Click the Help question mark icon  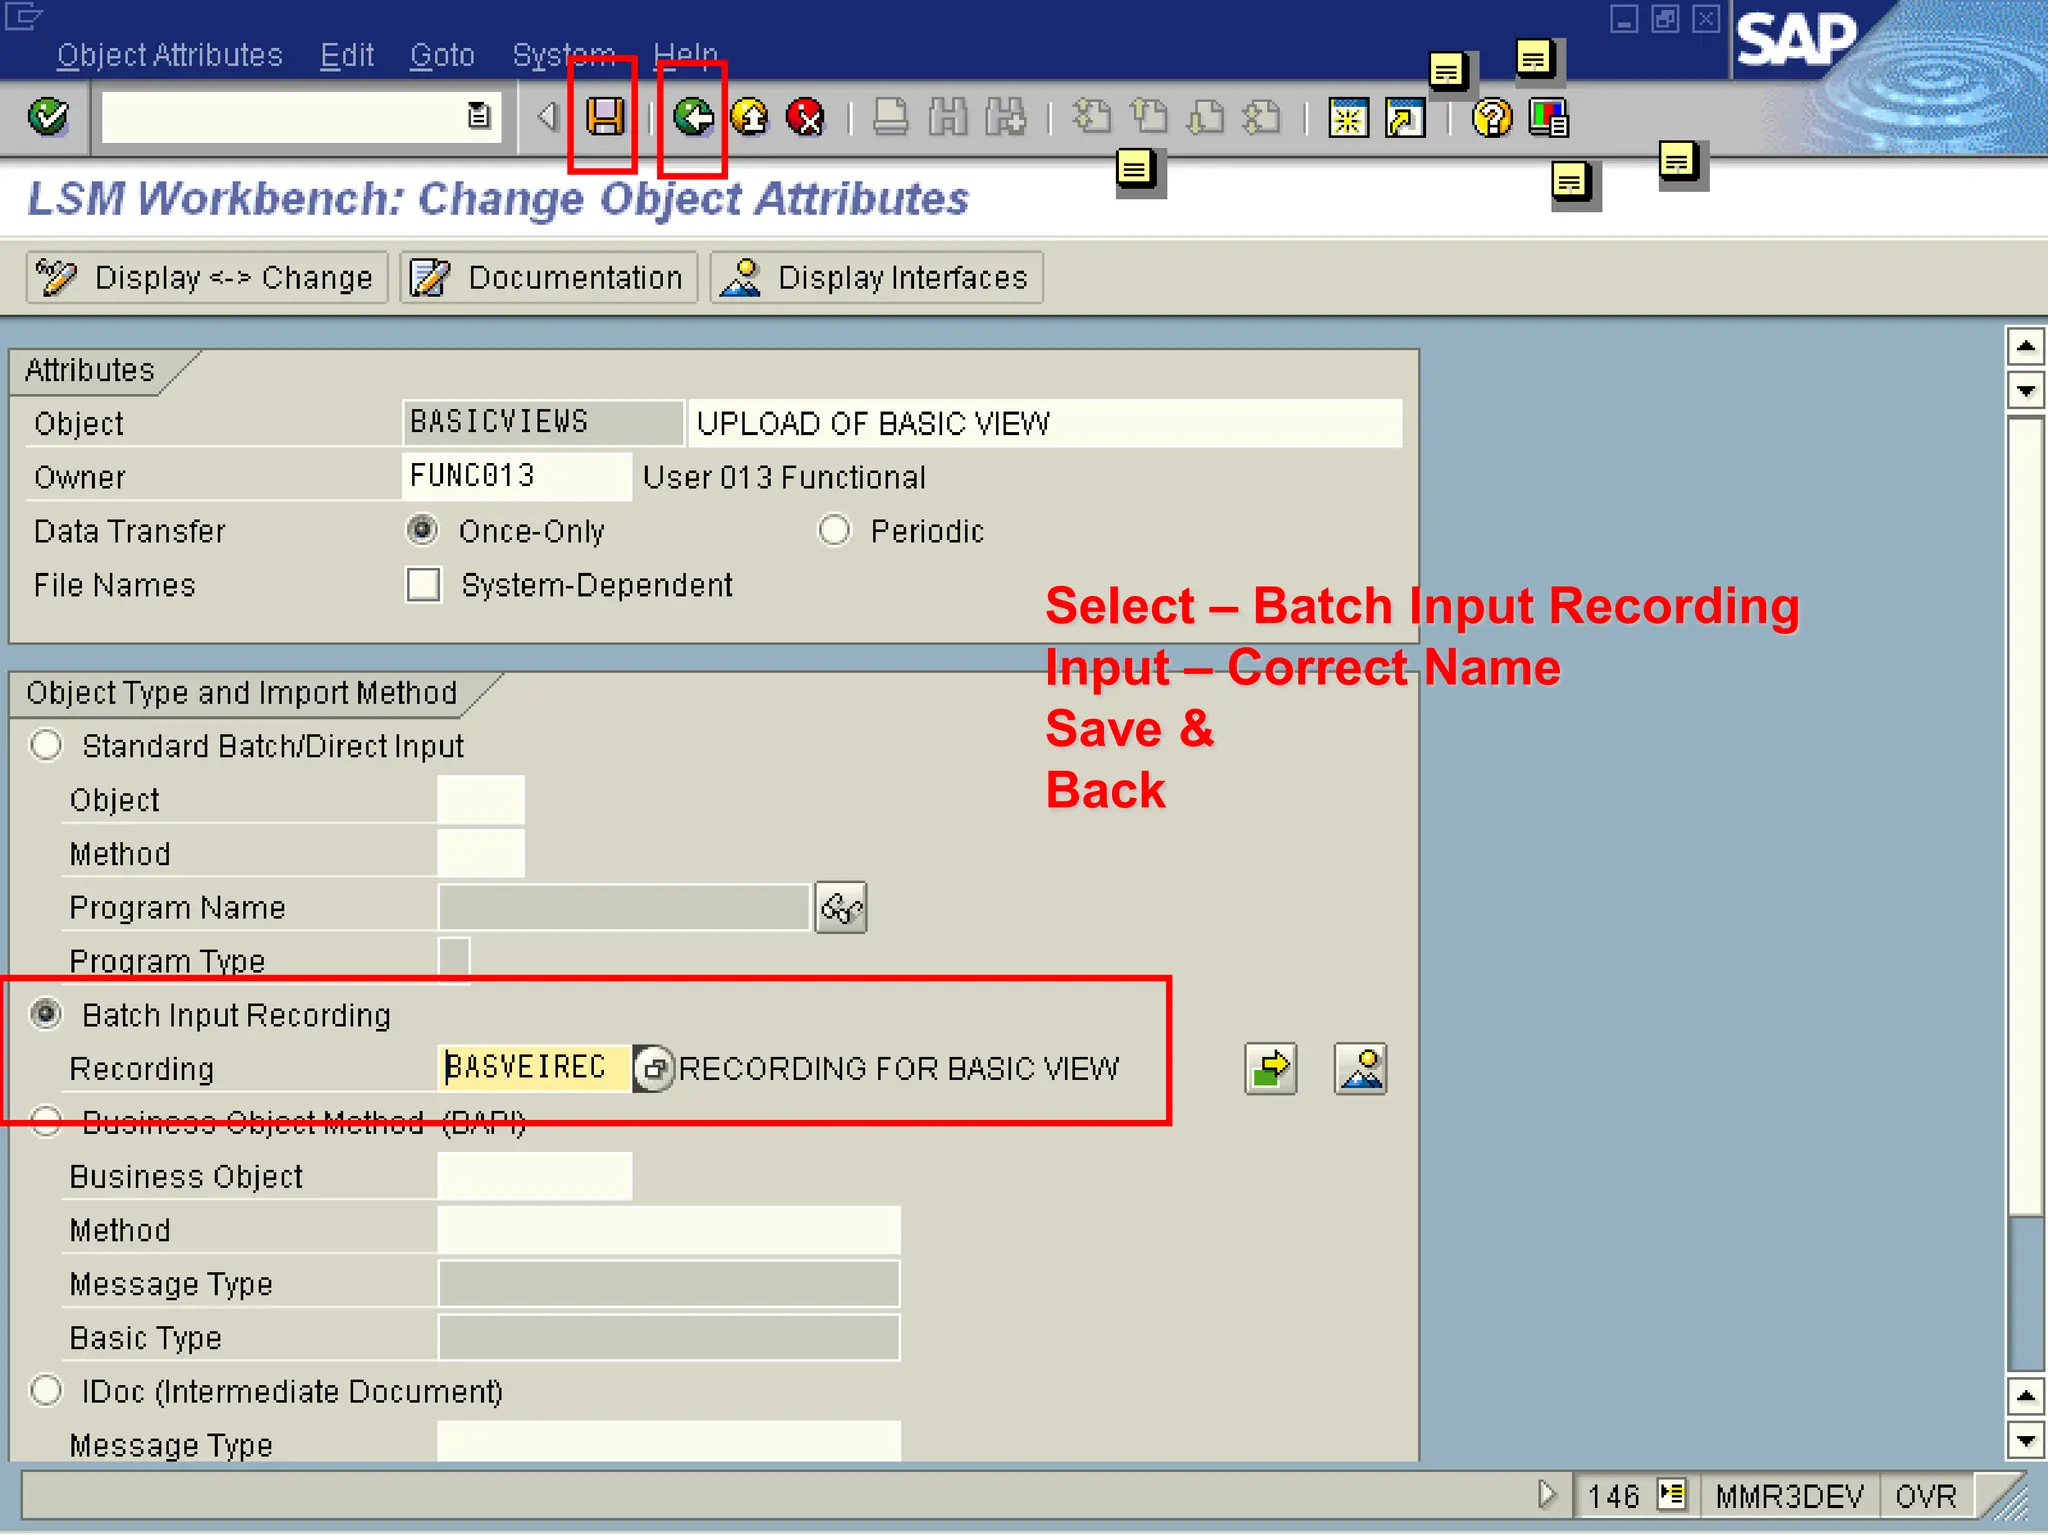pos(1491,118)
